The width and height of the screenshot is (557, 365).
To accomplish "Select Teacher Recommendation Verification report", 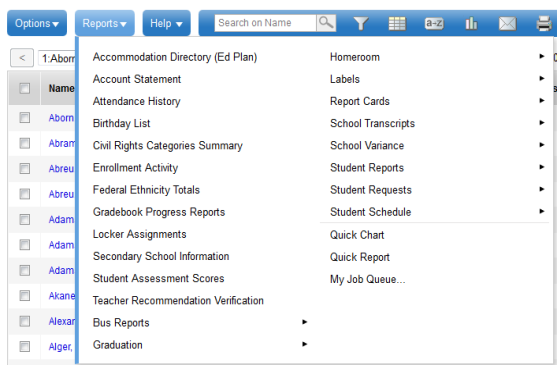I will tap(178, 301).
